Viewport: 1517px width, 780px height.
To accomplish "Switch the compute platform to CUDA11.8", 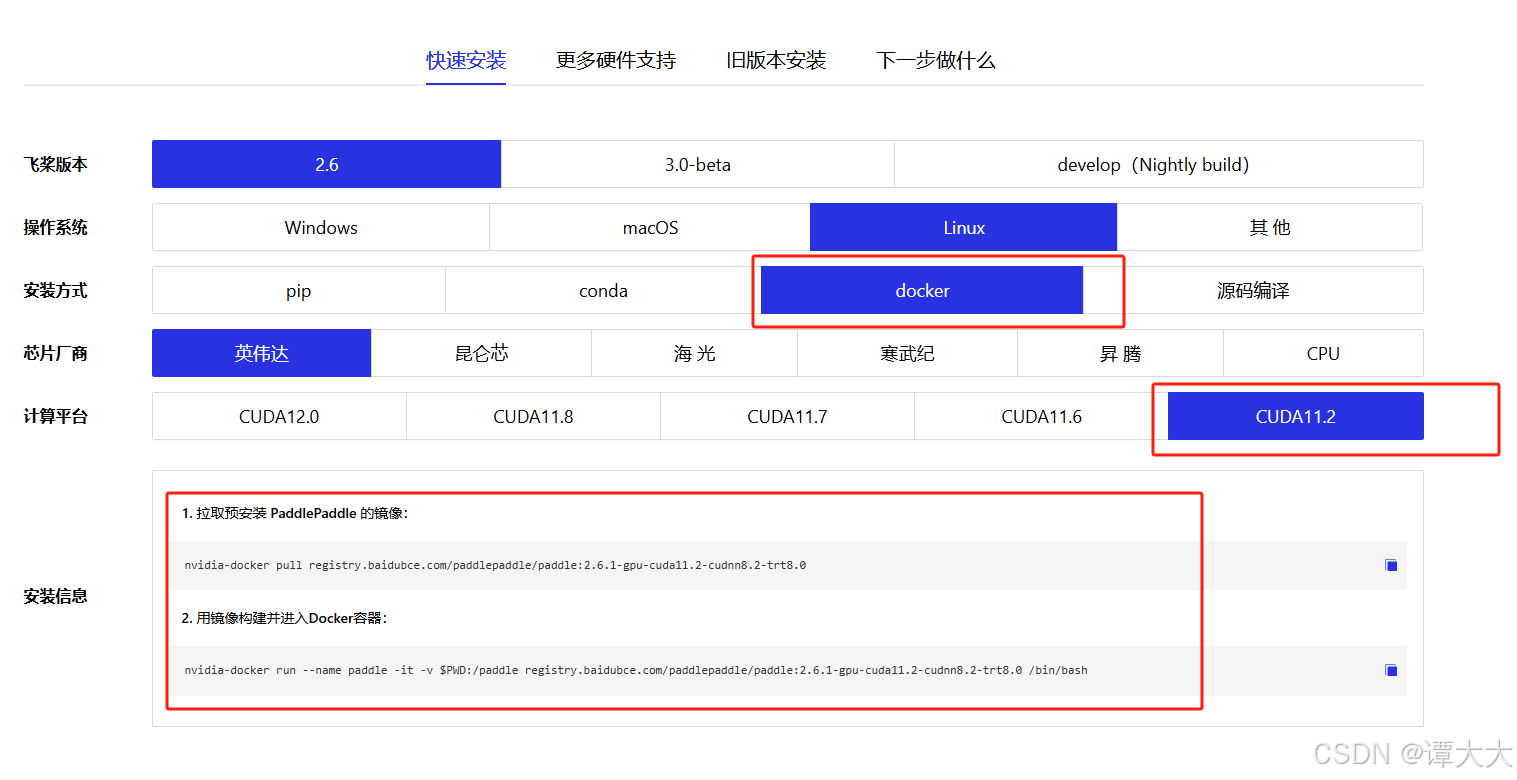I will 533,416.
